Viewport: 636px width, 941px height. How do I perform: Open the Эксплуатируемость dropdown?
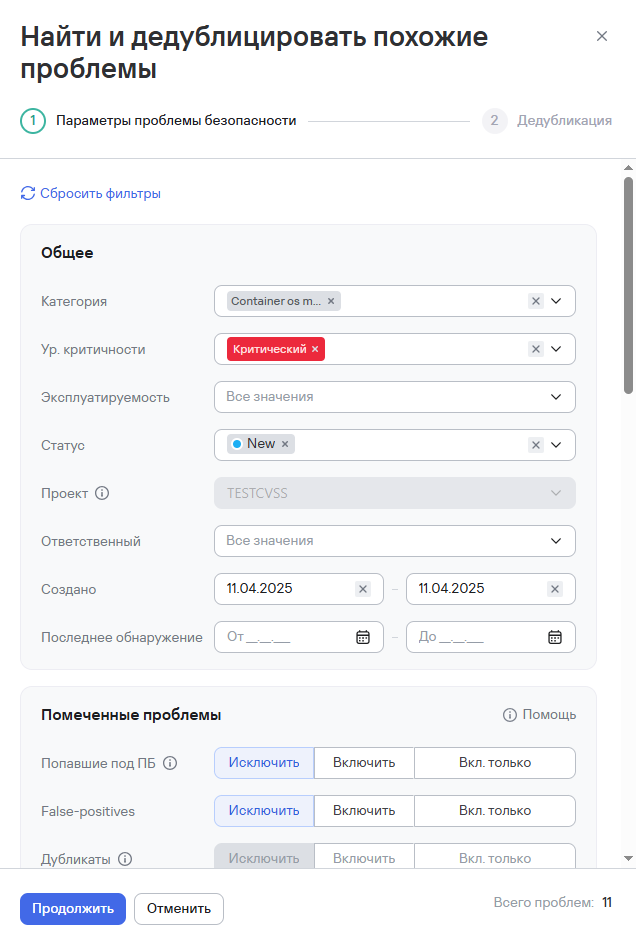point(395,397)
